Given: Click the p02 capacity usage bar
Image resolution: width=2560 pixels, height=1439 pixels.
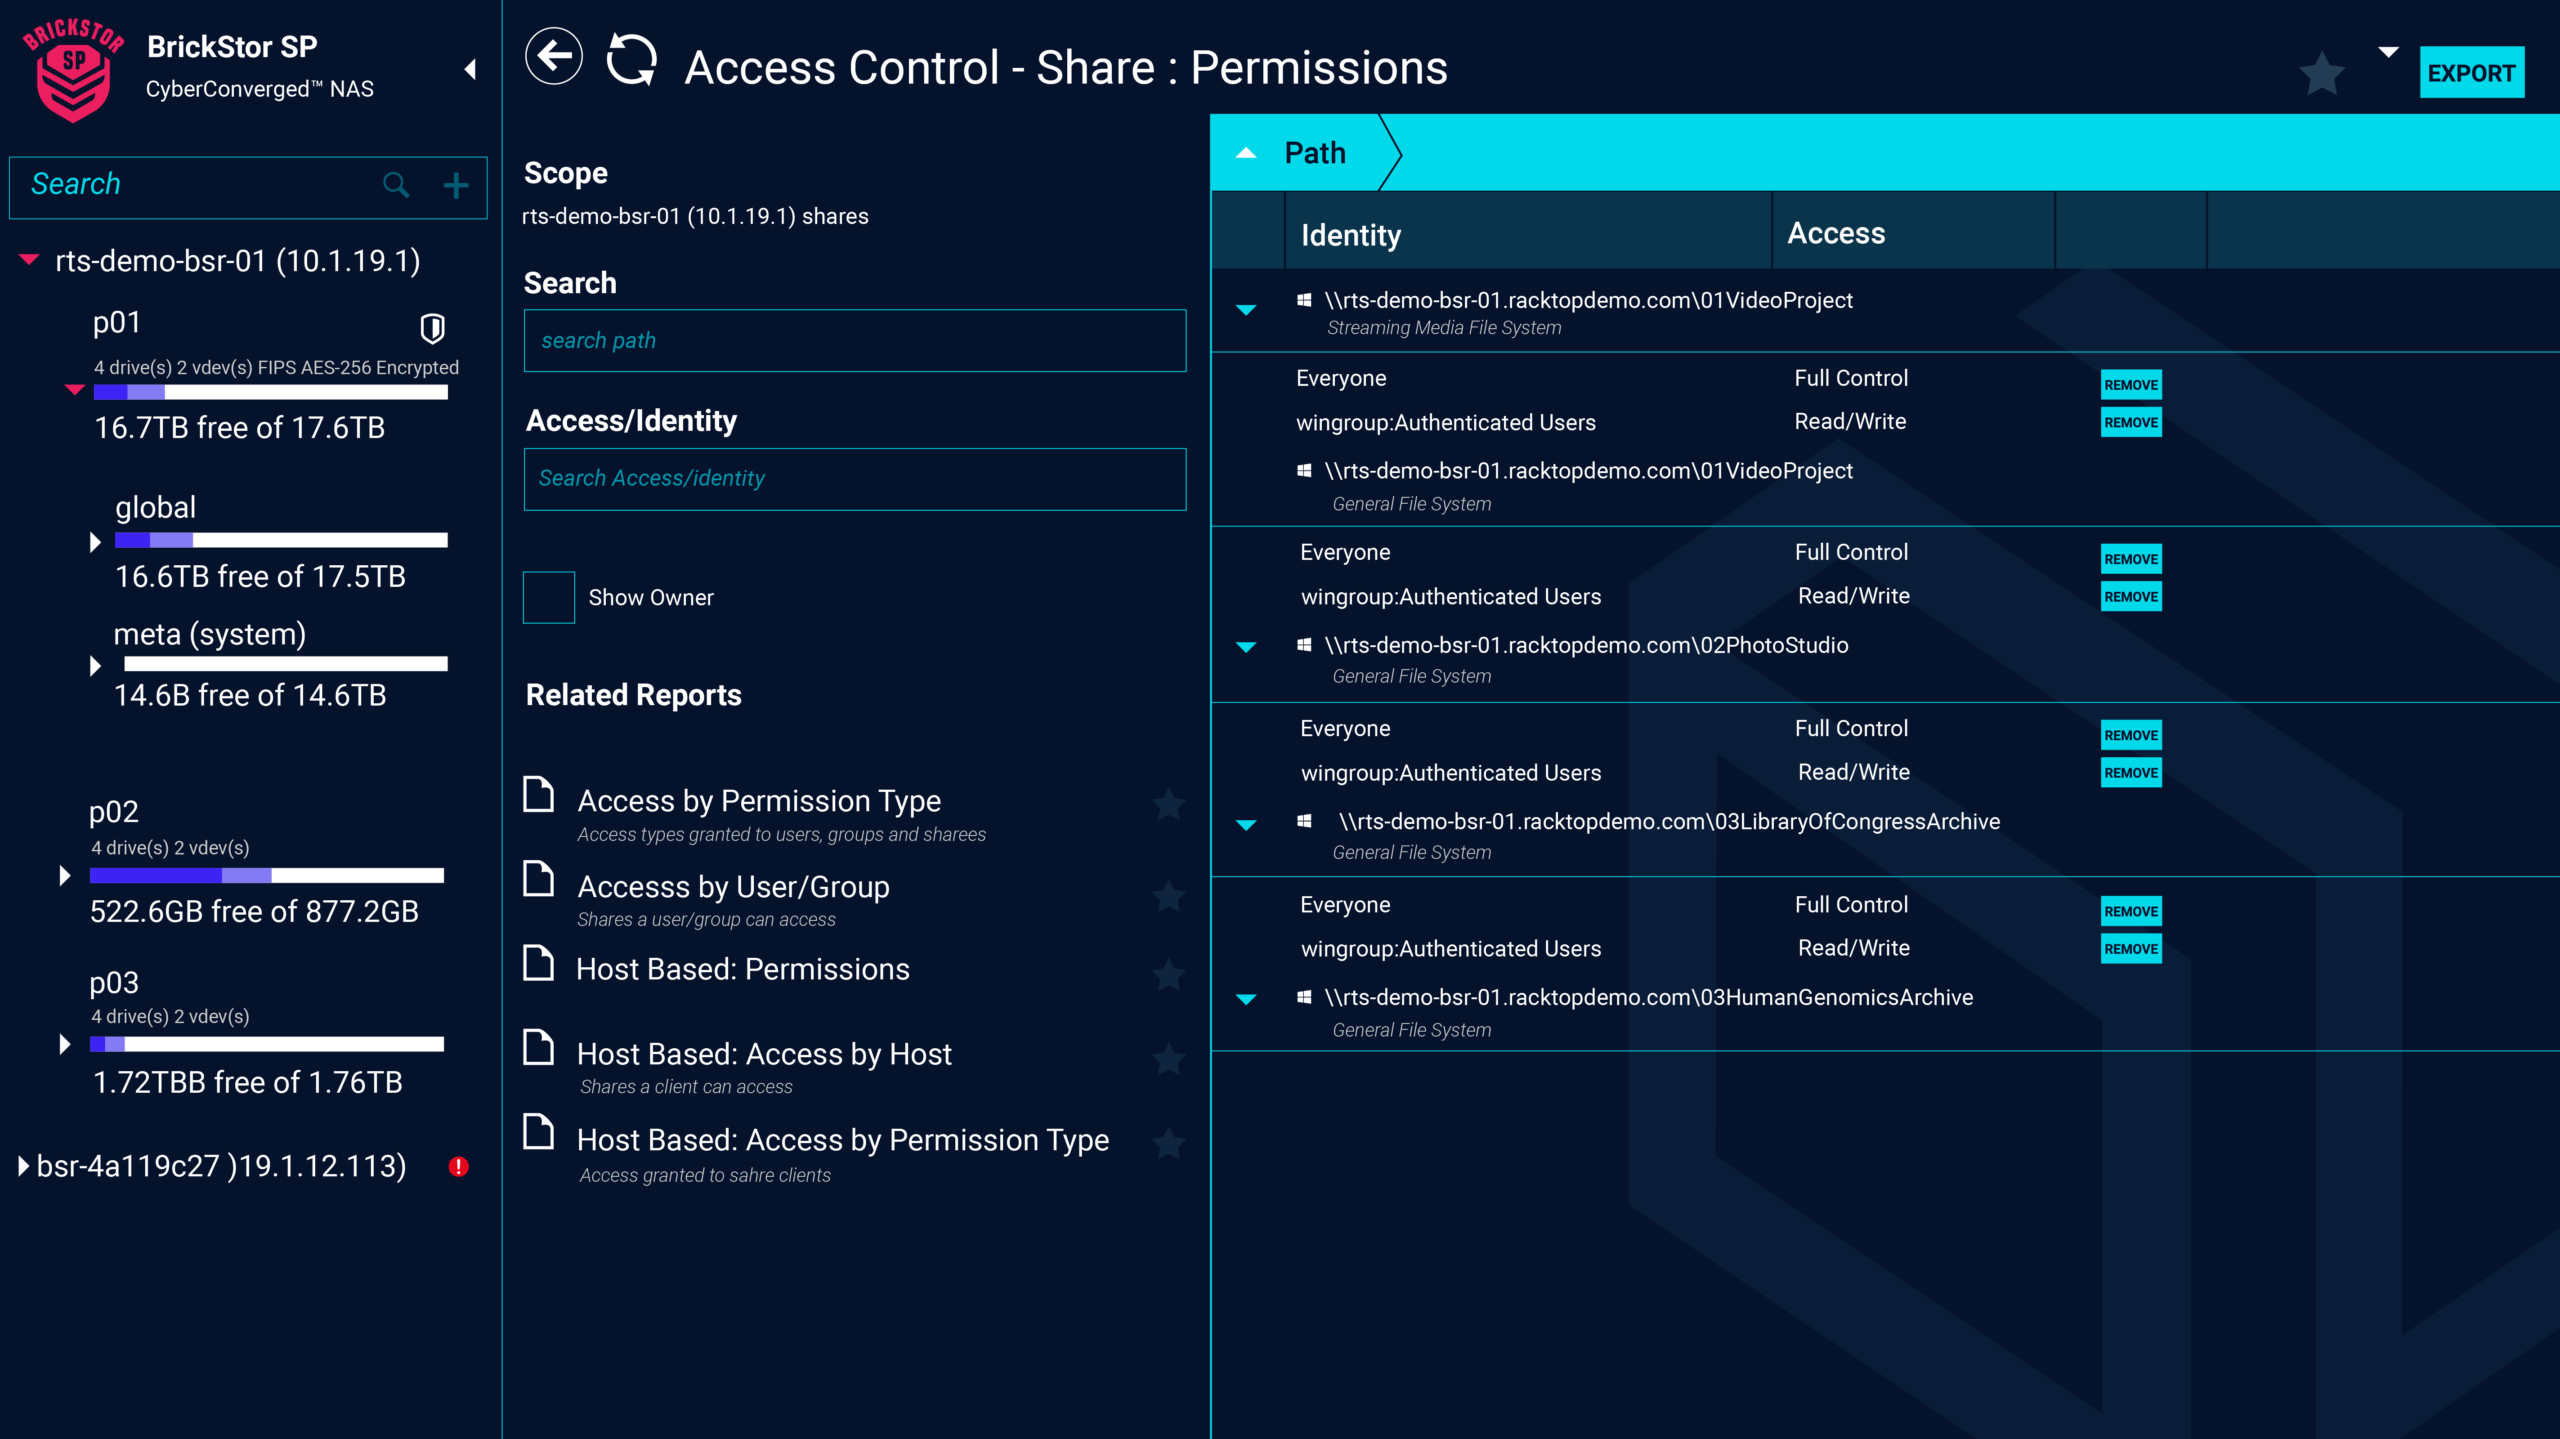Looking at the screenshot, I should click(x=267, y=876).
